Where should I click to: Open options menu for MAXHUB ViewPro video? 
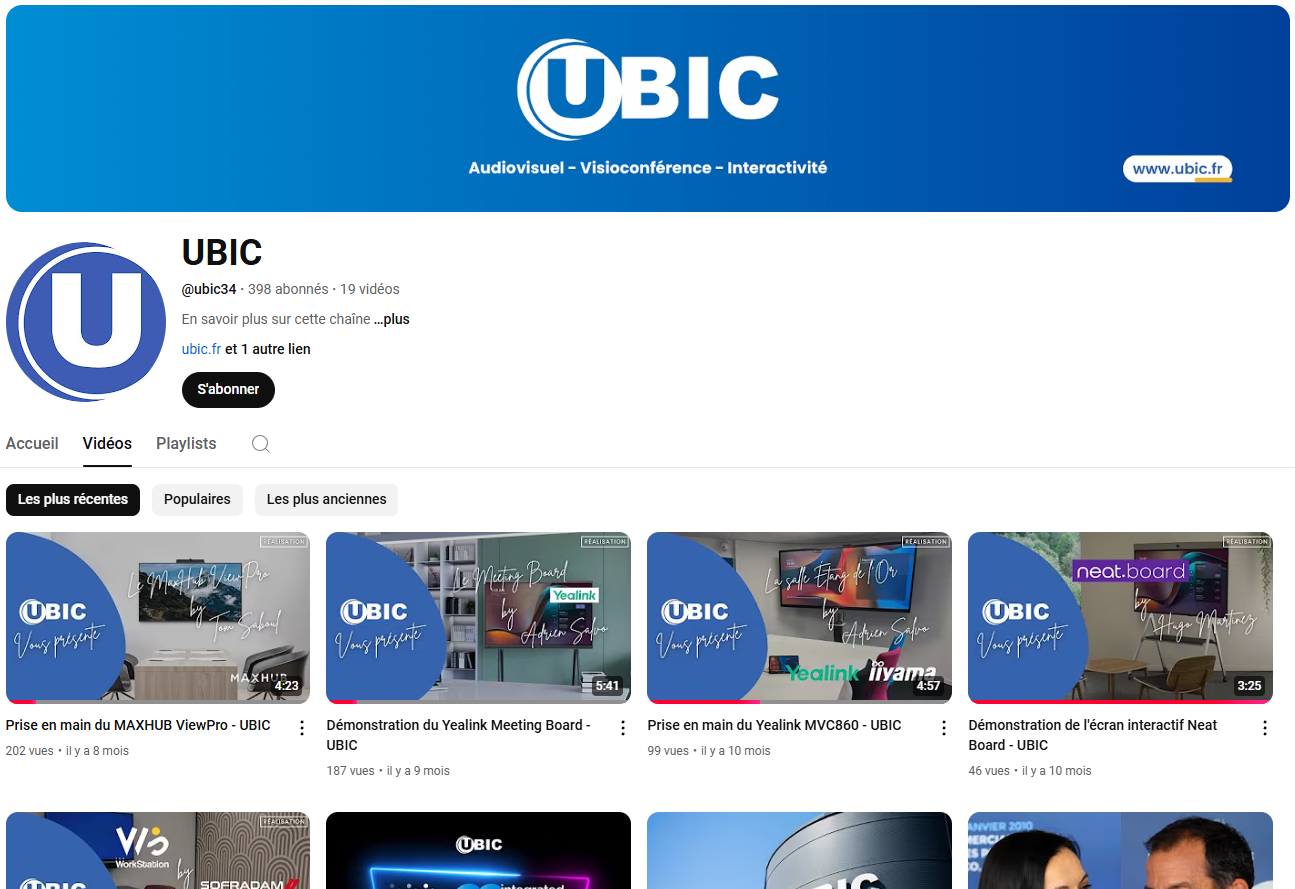302,728
